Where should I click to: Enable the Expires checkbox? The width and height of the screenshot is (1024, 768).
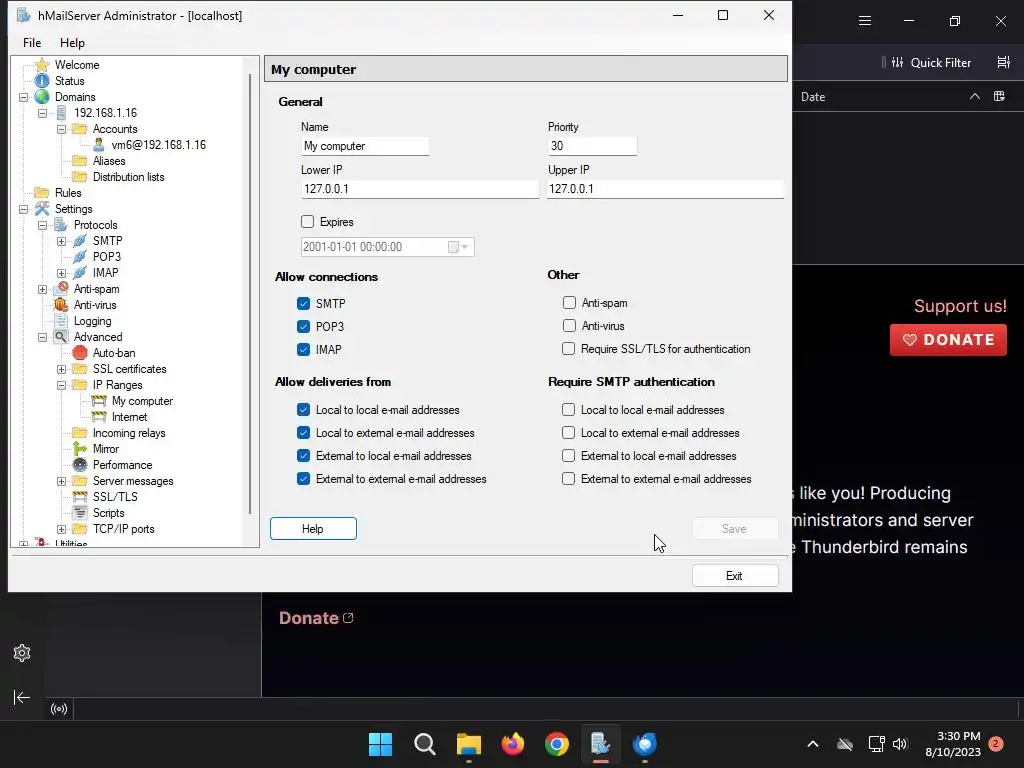308,221
